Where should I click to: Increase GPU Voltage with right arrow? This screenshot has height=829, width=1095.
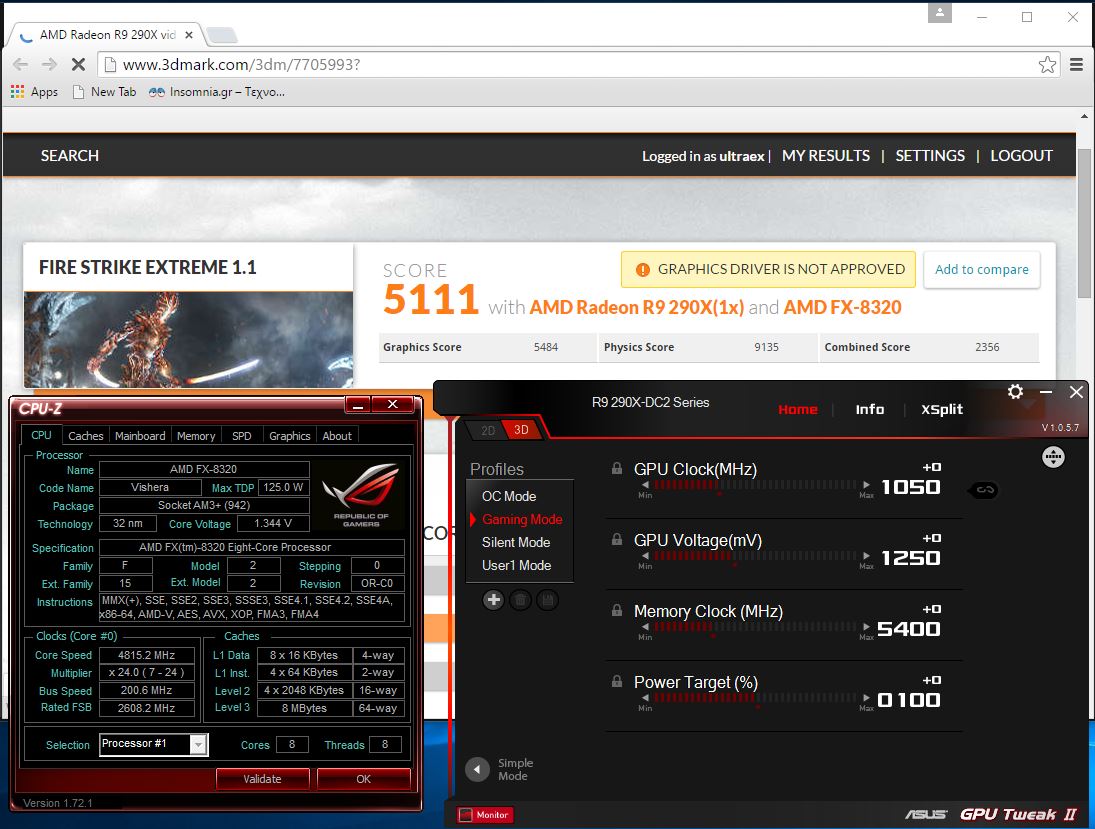click(x=866, y=555)
